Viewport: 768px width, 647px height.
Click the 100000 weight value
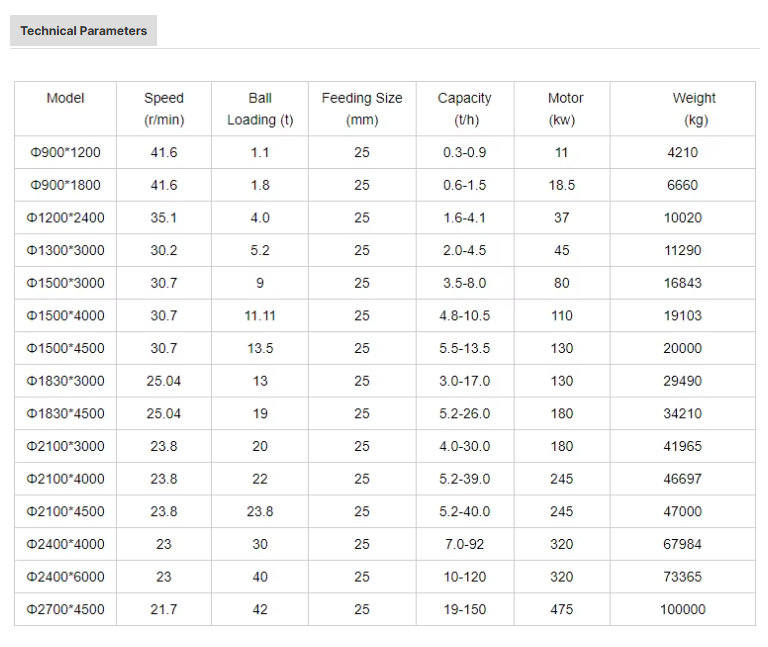pos(683,610)
